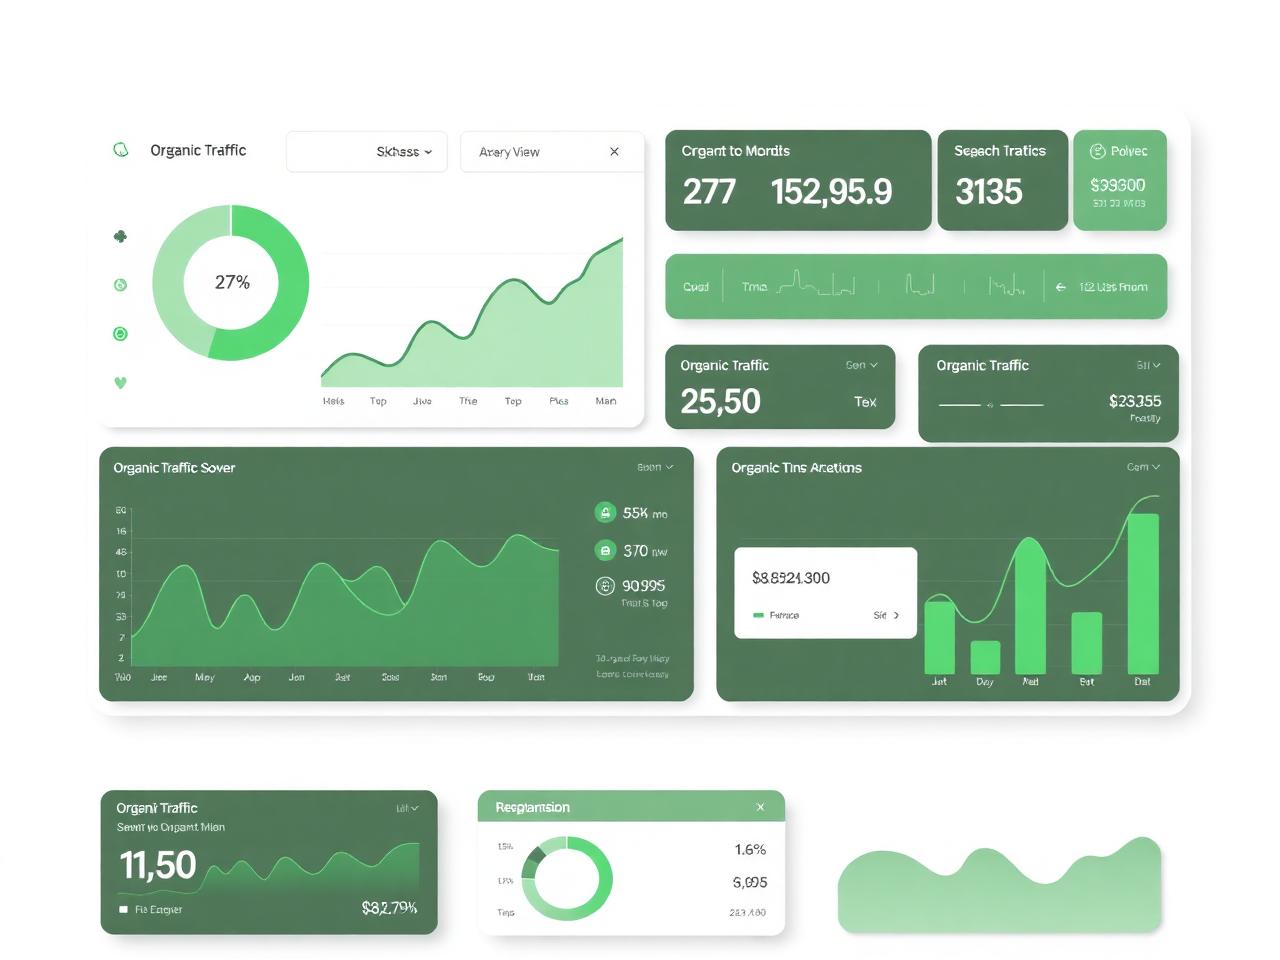Click the 5,995 value in Regplamsion

[750, 883]
